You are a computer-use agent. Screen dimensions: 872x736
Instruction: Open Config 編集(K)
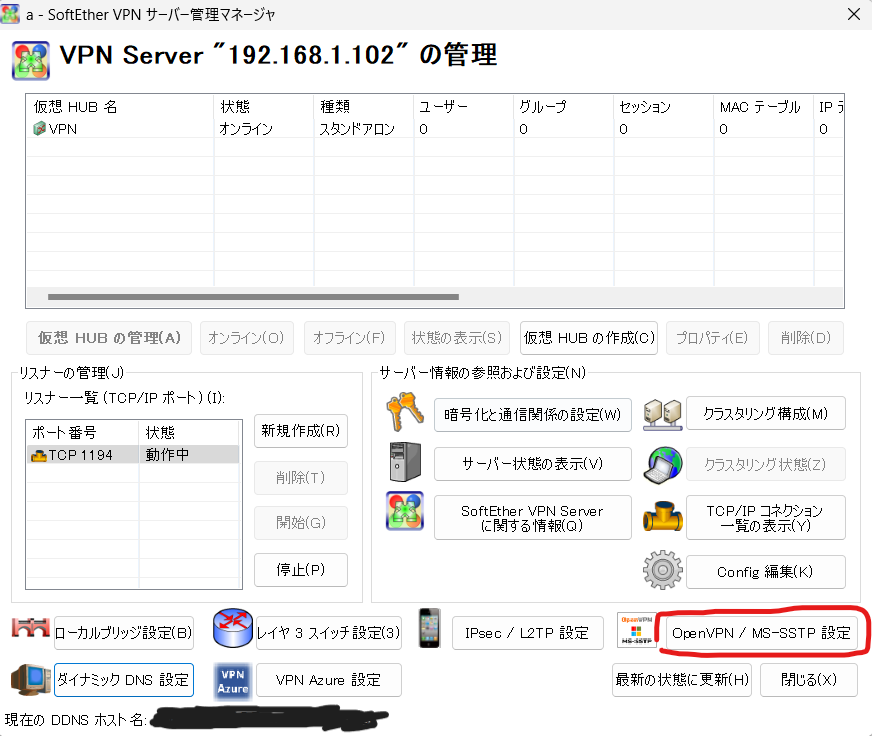pos(766,572)
